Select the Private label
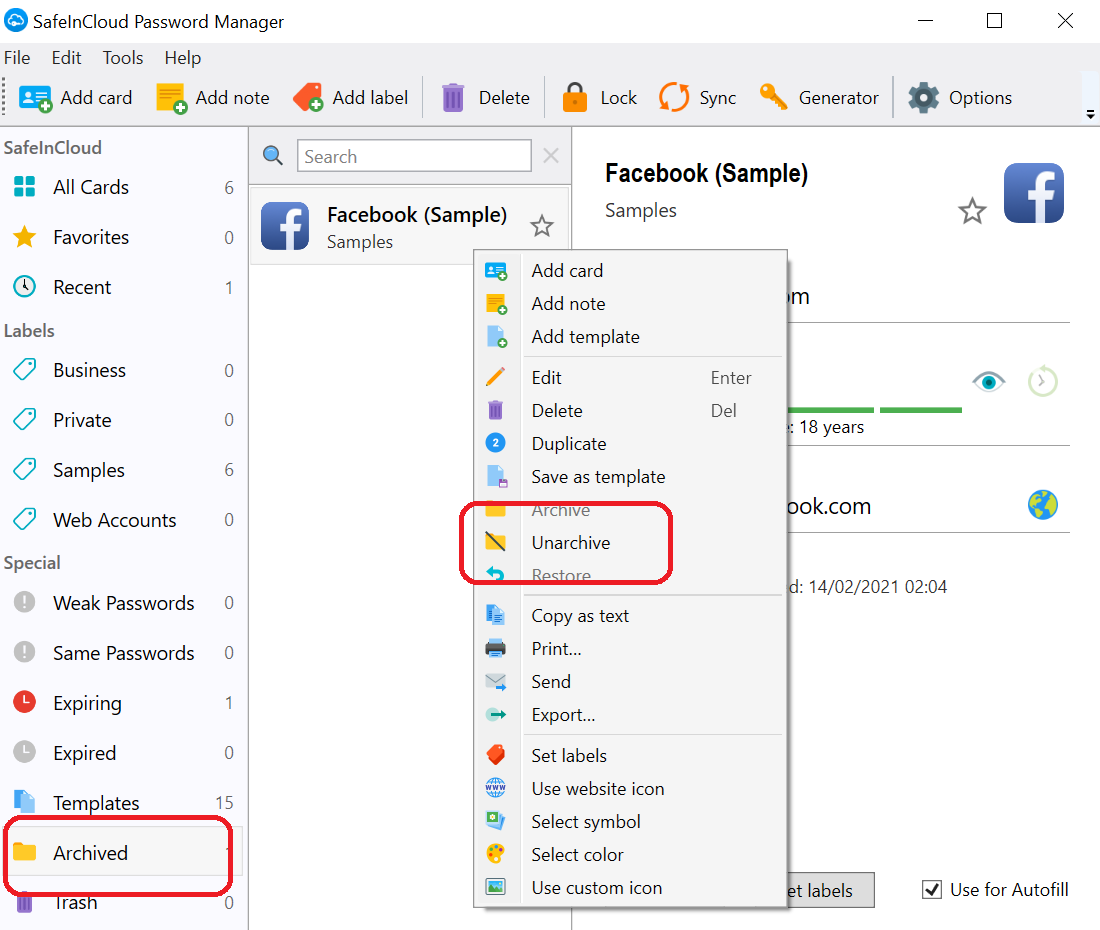Image resolution: width=1100 pixels, height=930 pixels. tap(123, 420)
